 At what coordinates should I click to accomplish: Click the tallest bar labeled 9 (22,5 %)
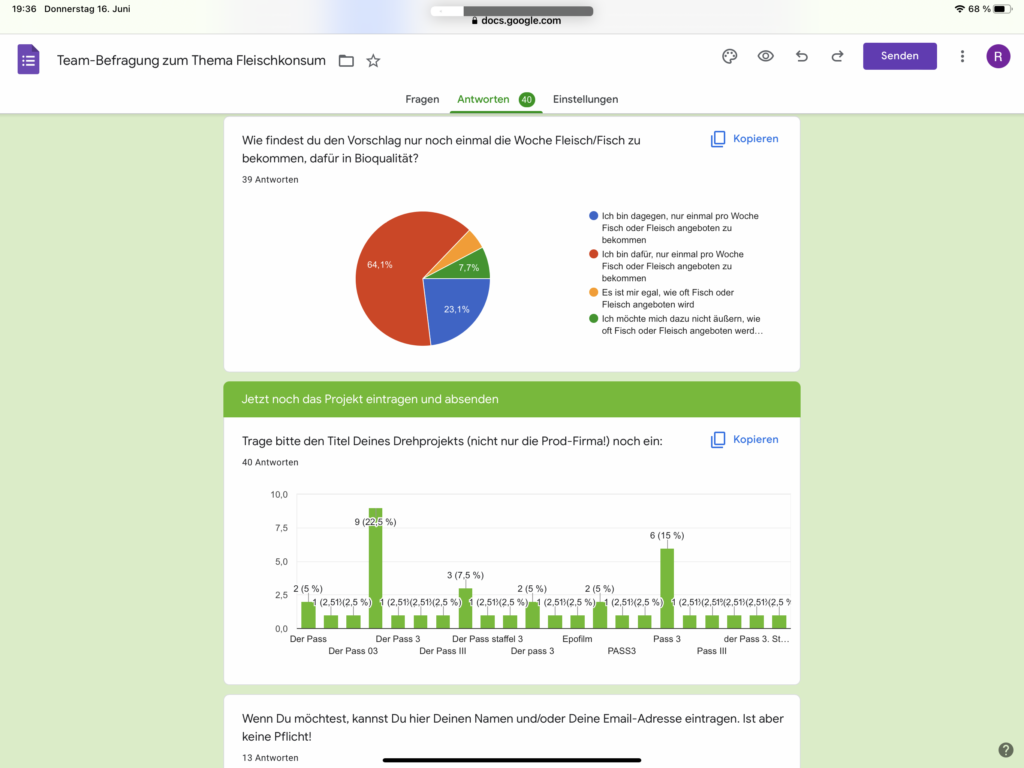(x=376, y=568)
